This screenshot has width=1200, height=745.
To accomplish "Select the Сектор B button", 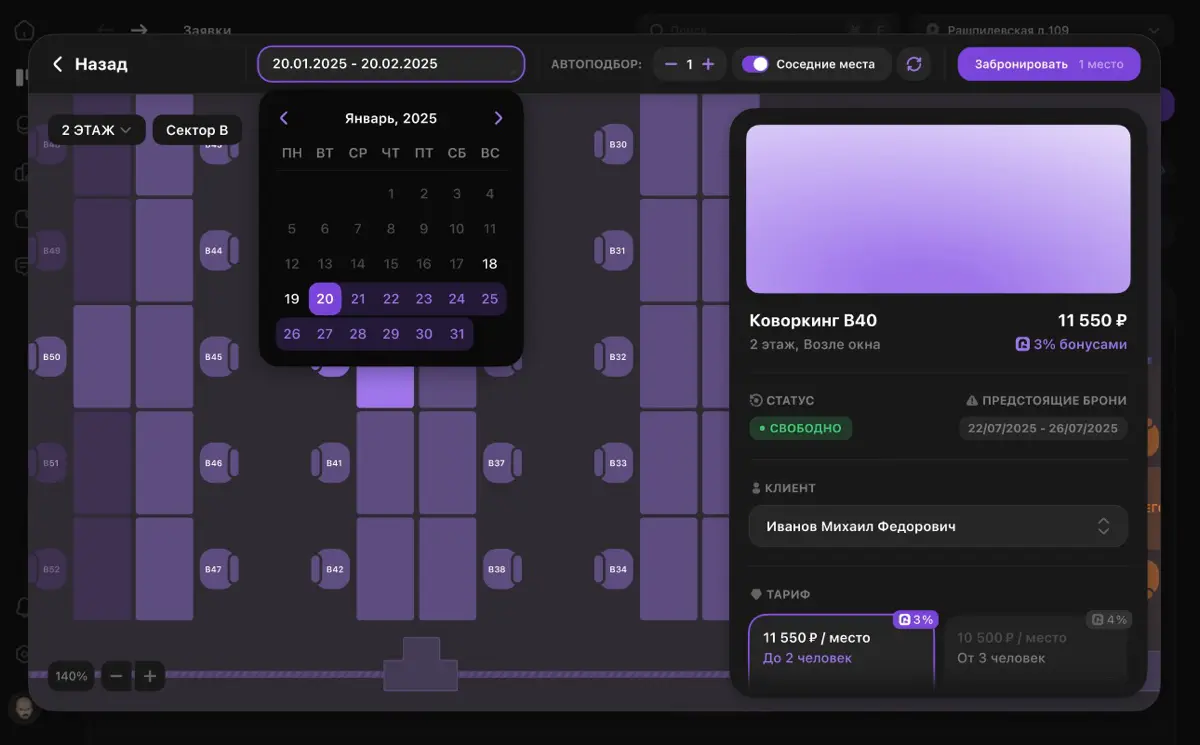I will click(x=197, y=130).
